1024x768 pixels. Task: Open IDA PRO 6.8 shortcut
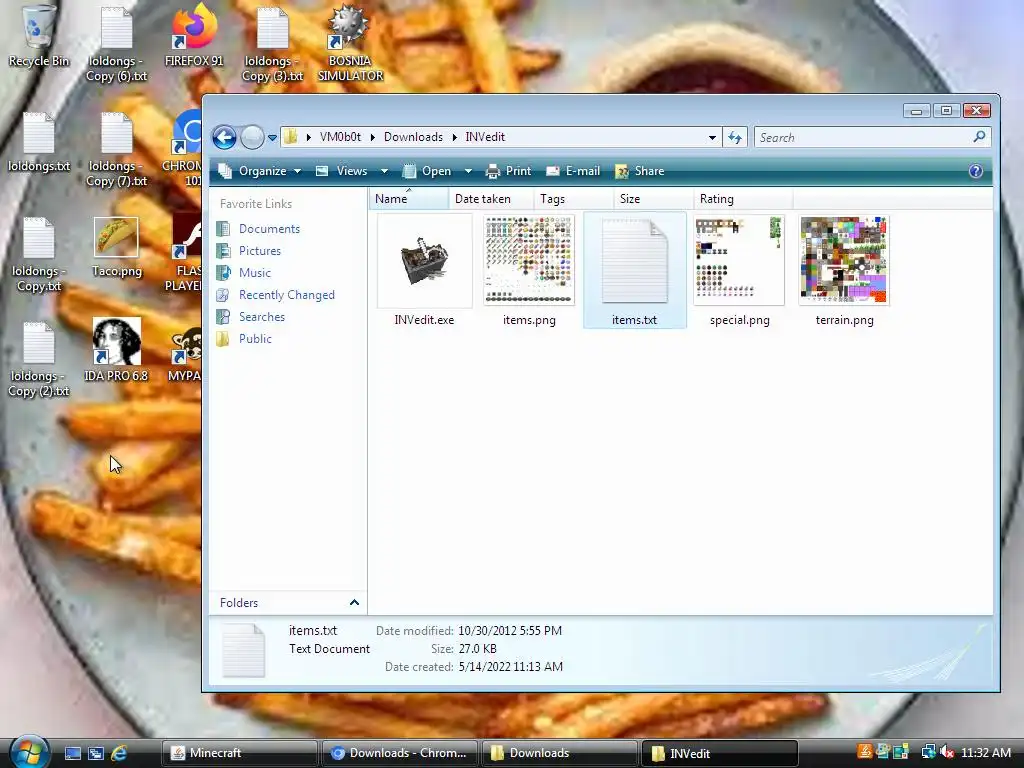[116, 349]
